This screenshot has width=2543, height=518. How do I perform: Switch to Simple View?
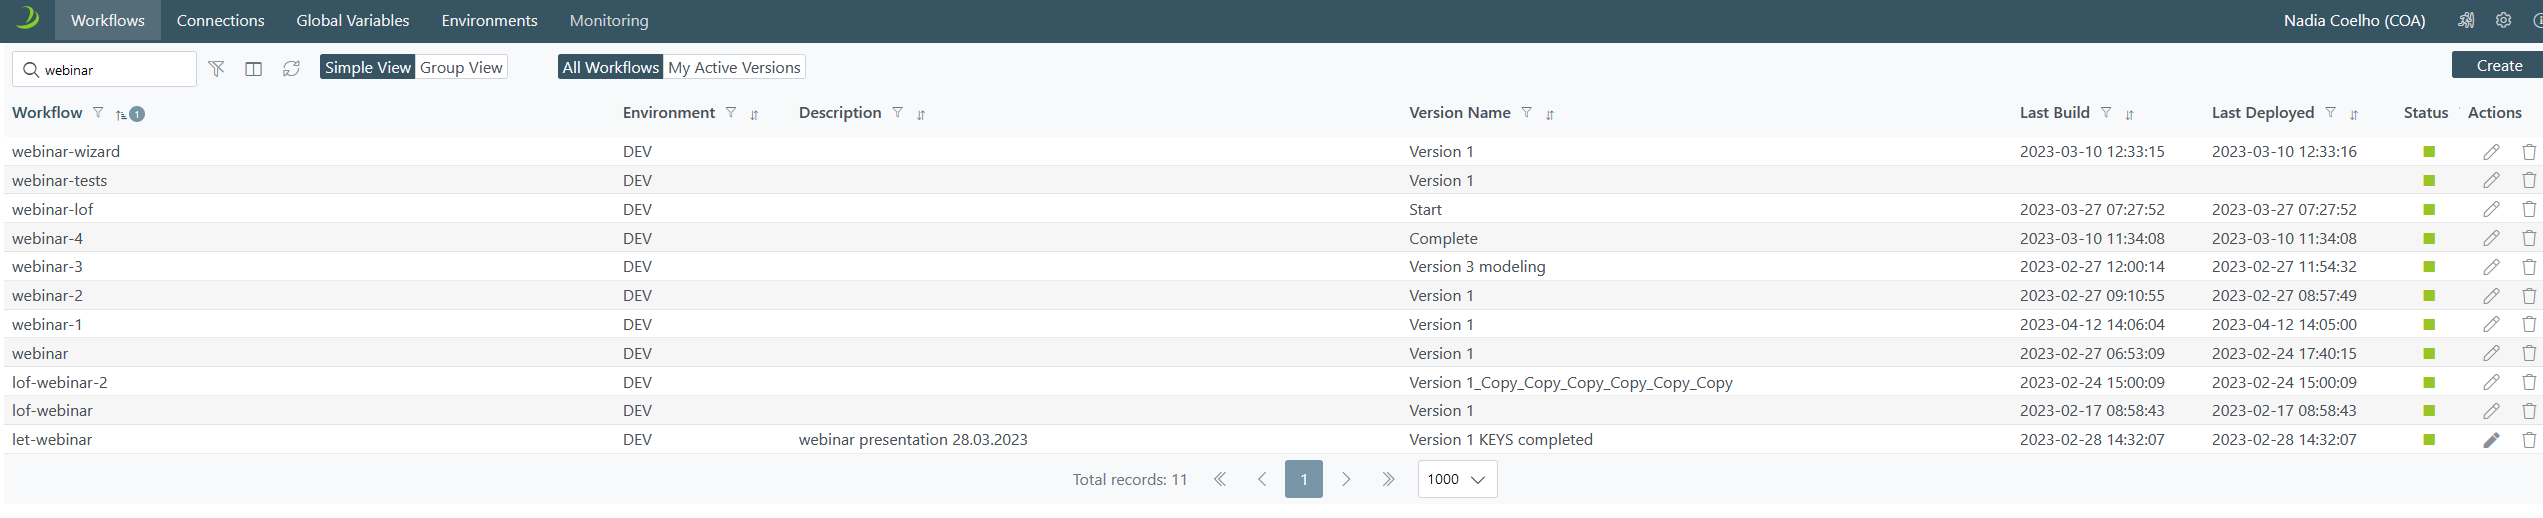367,67
